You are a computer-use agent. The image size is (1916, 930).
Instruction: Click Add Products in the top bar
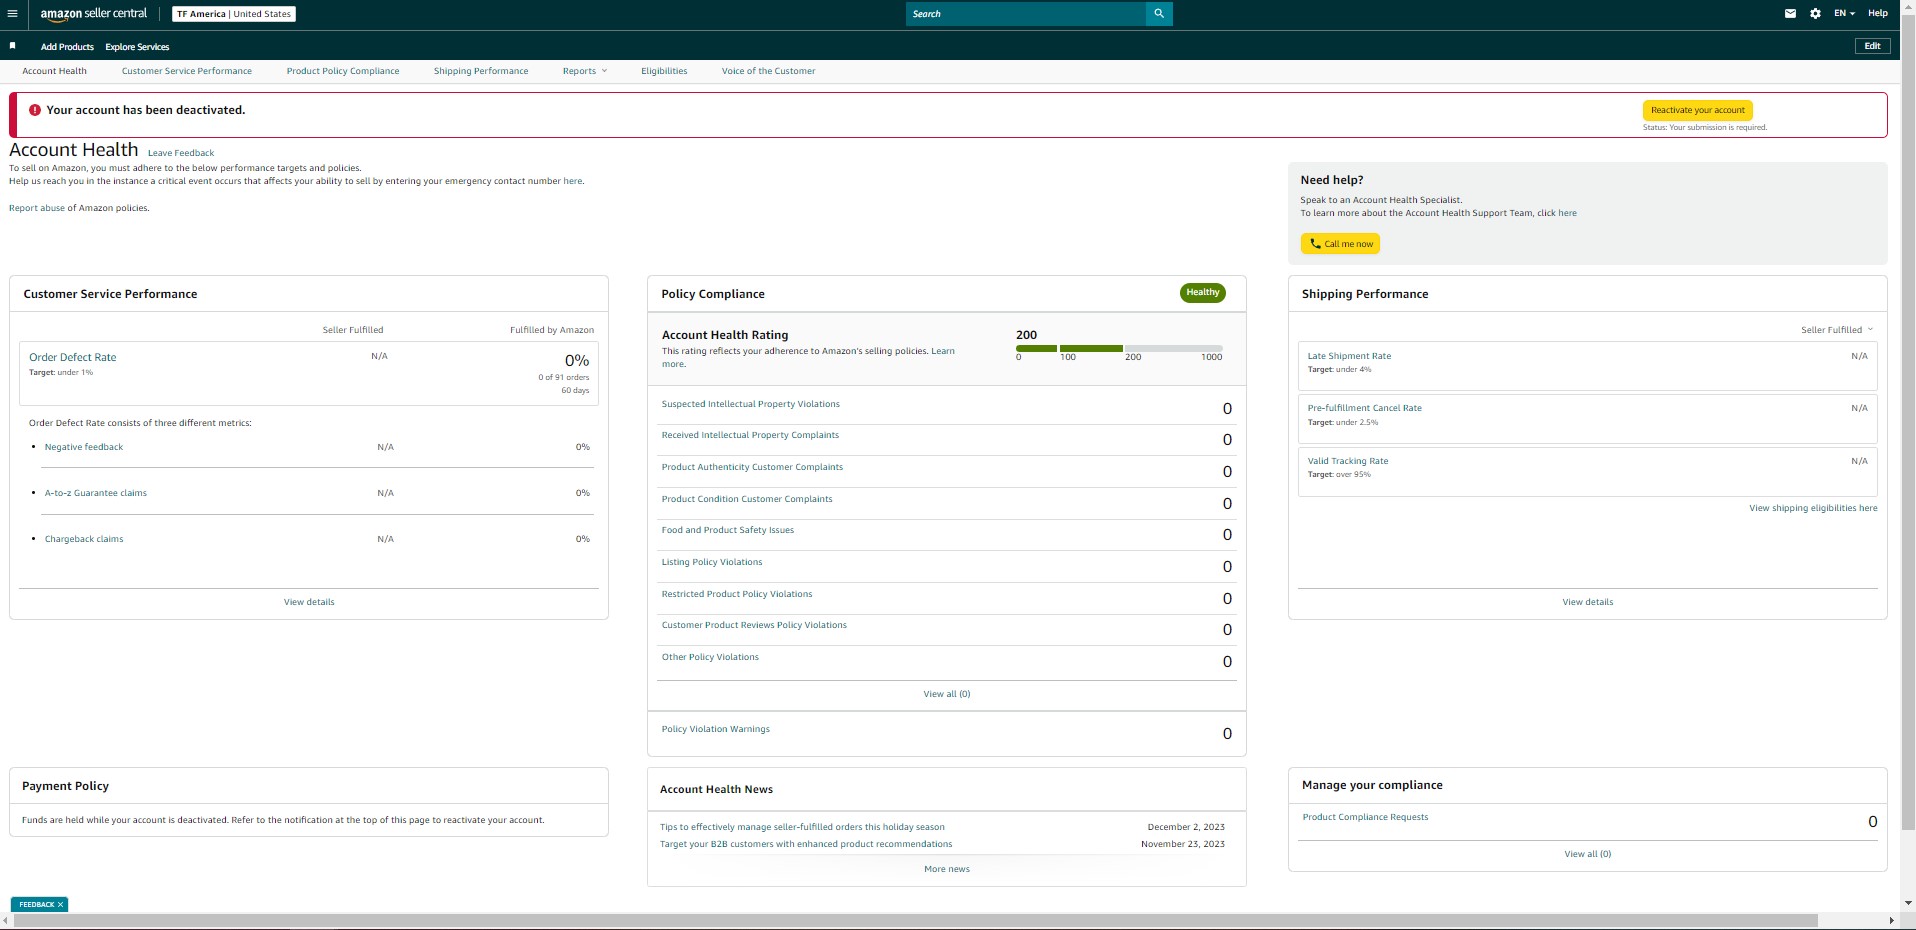(x=67, y=47)
